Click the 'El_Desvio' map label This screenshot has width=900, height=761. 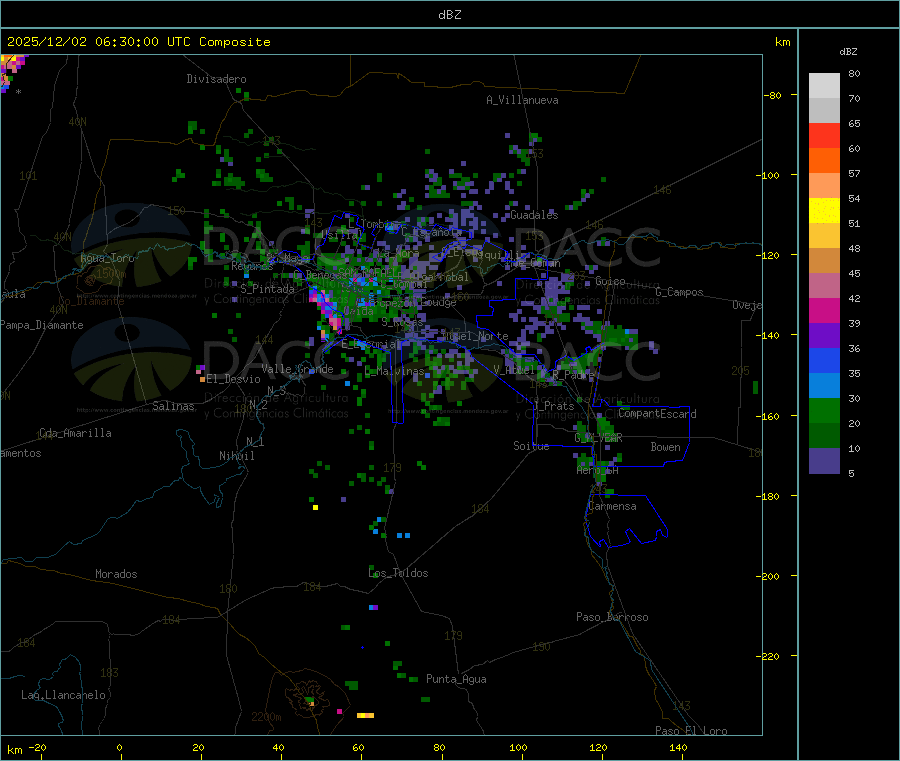[233, 379]
